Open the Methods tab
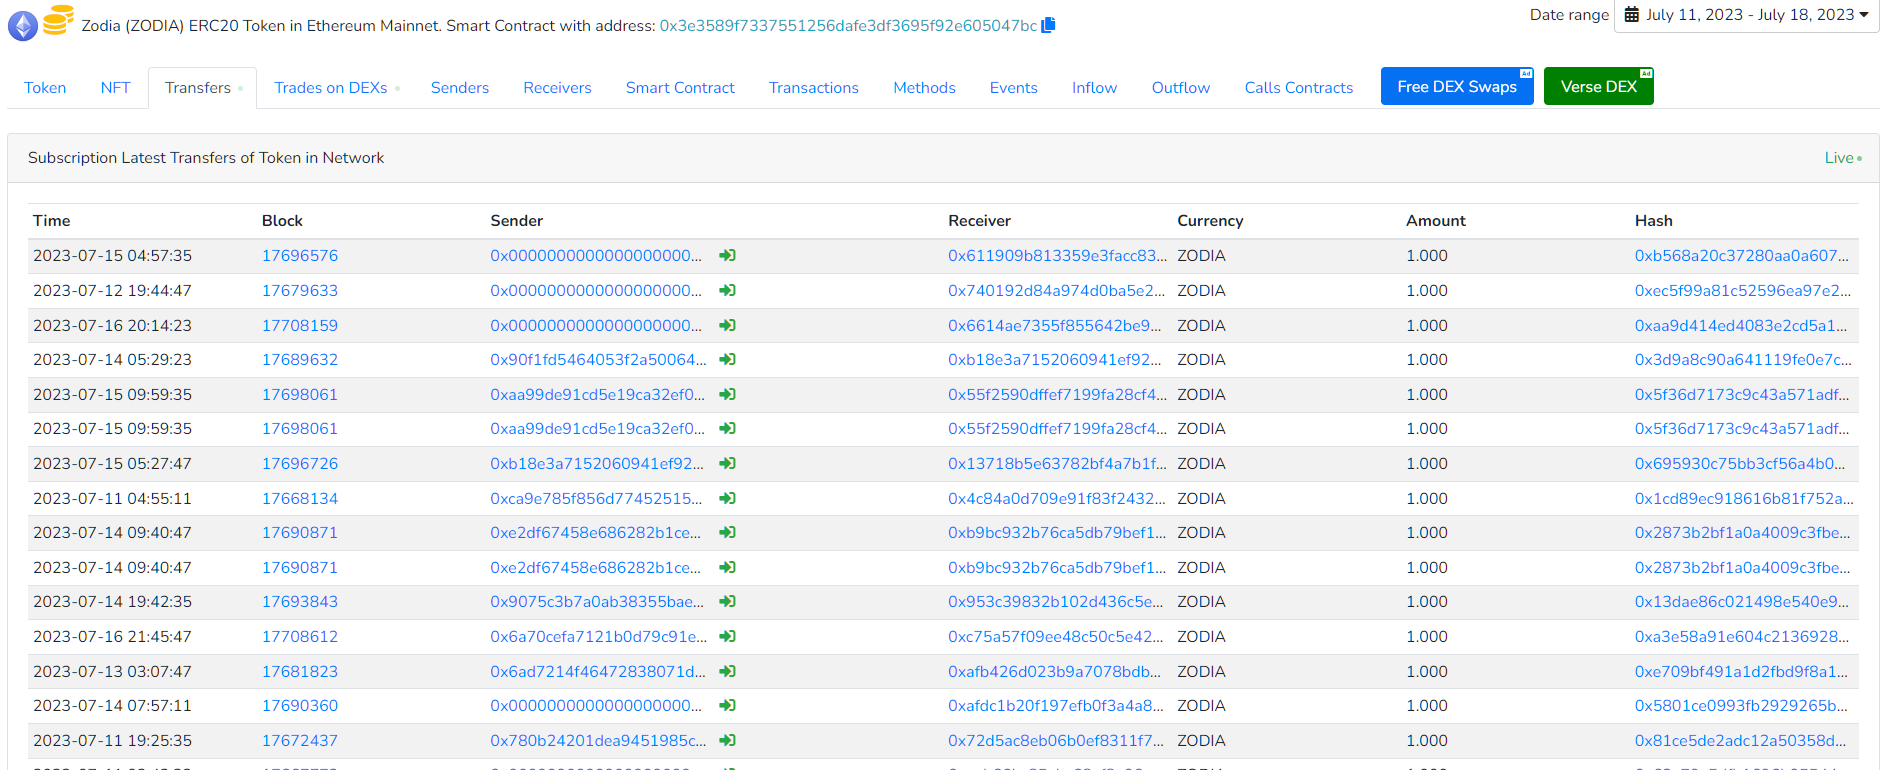Image resolution: width=1886 pixels, height=770 pixels. click(x=924, y=88)
